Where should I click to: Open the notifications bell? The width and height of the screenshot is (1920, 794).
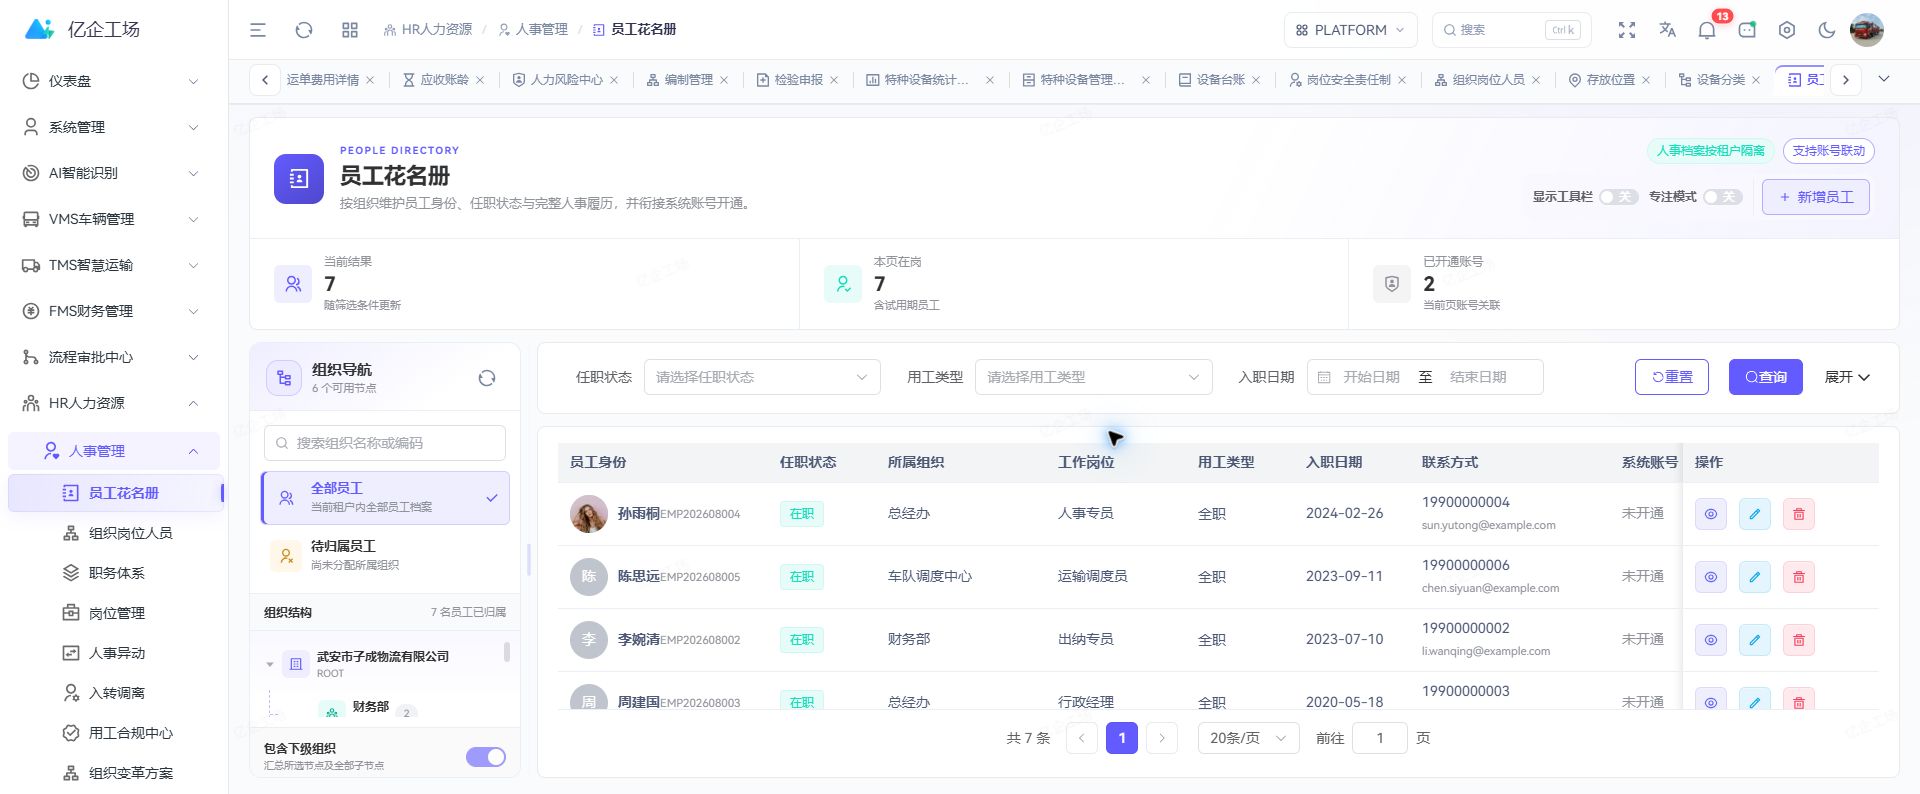[x=1707, y=30]
